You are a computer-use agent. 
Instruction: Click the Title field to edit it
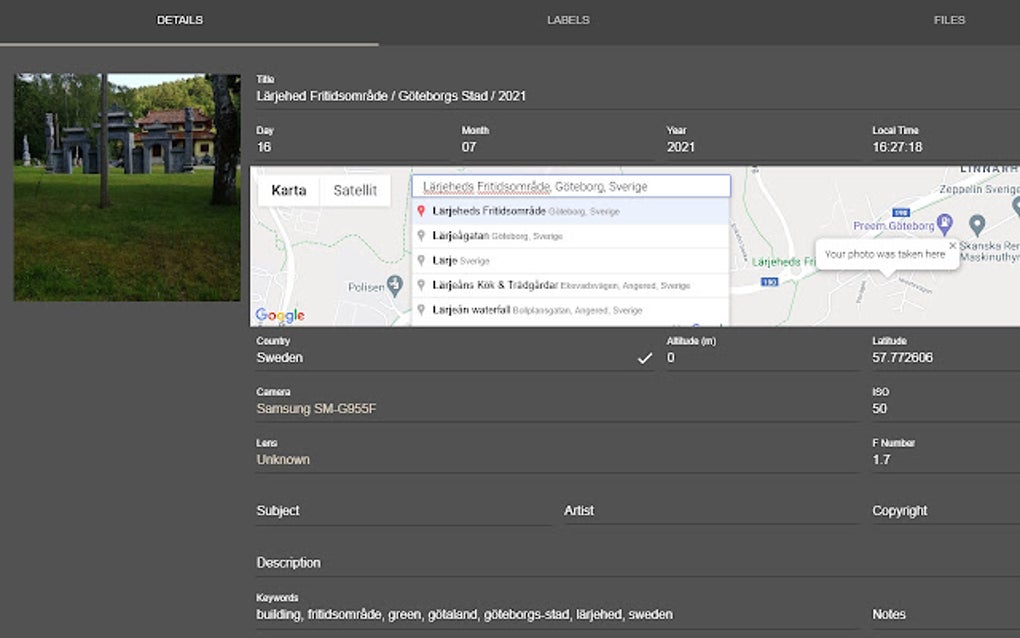coord(400,95)
